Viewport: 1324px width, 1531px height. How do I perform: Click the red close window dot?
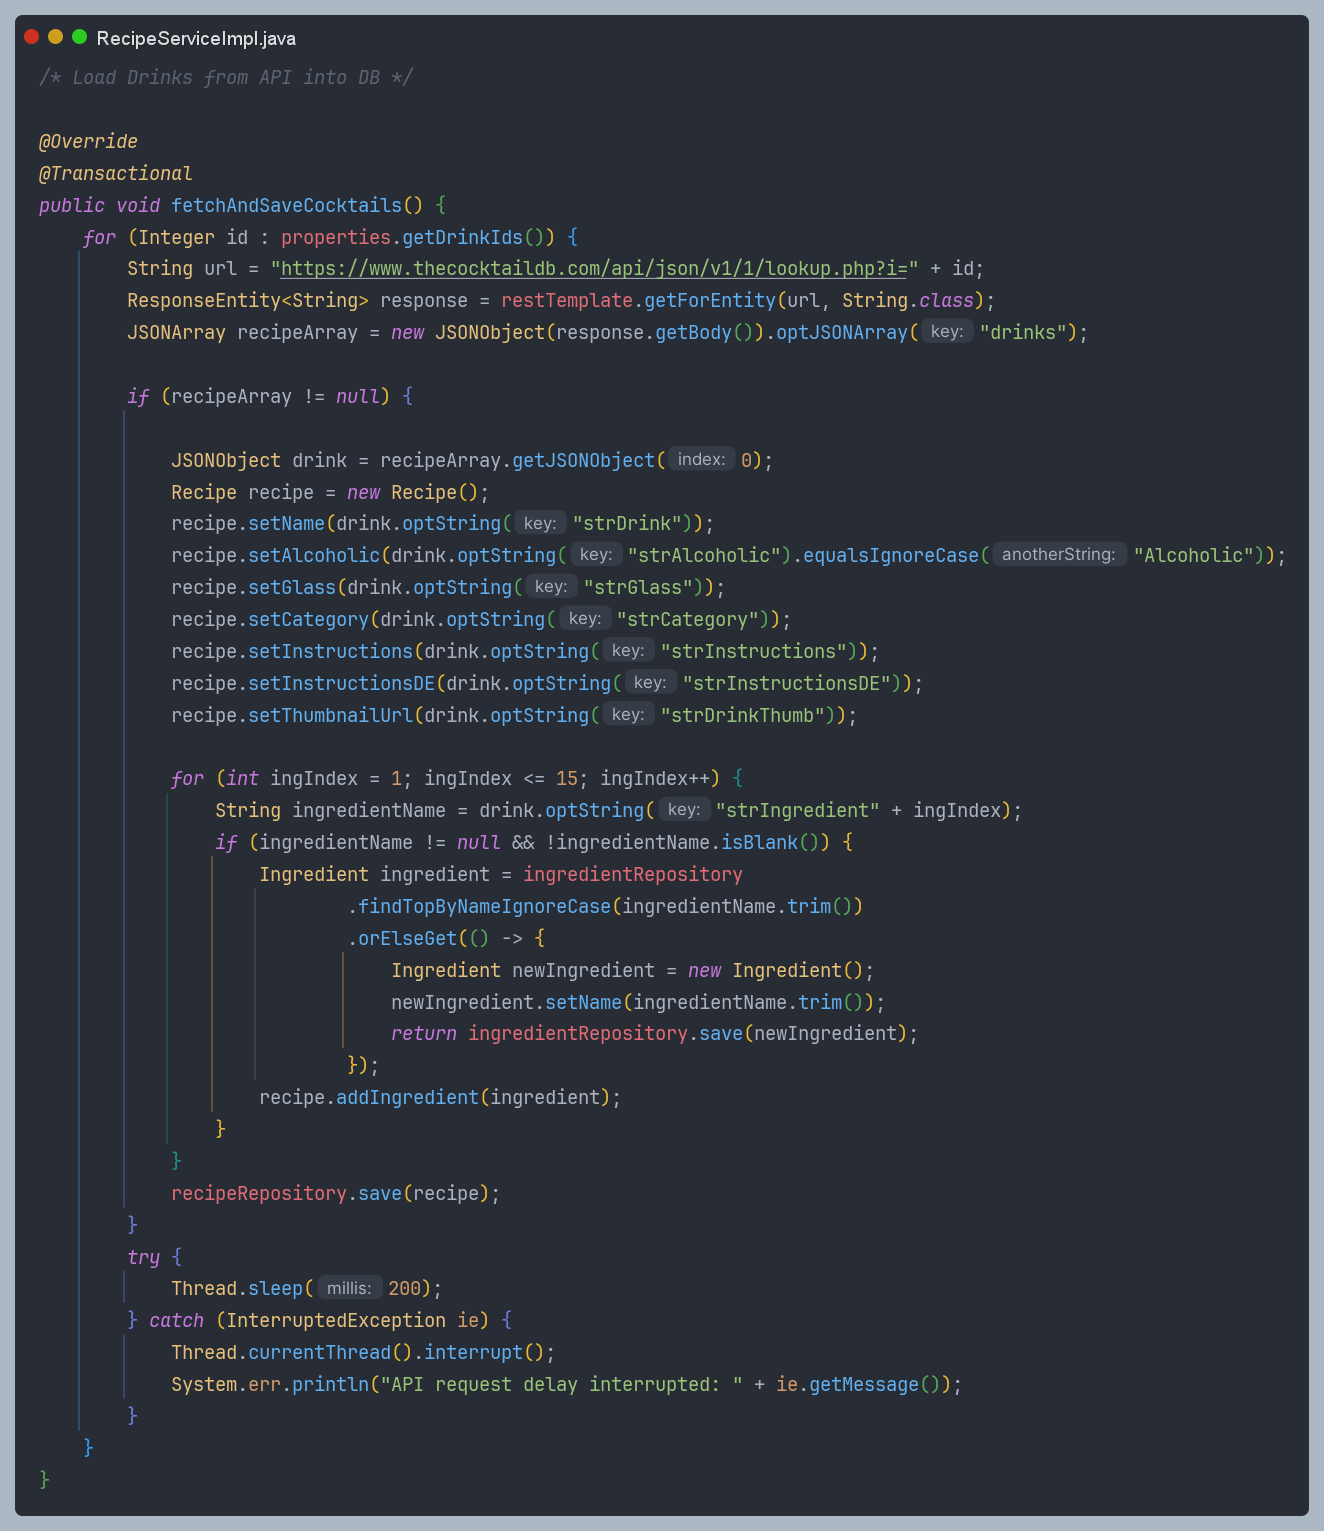coord(31,37)
